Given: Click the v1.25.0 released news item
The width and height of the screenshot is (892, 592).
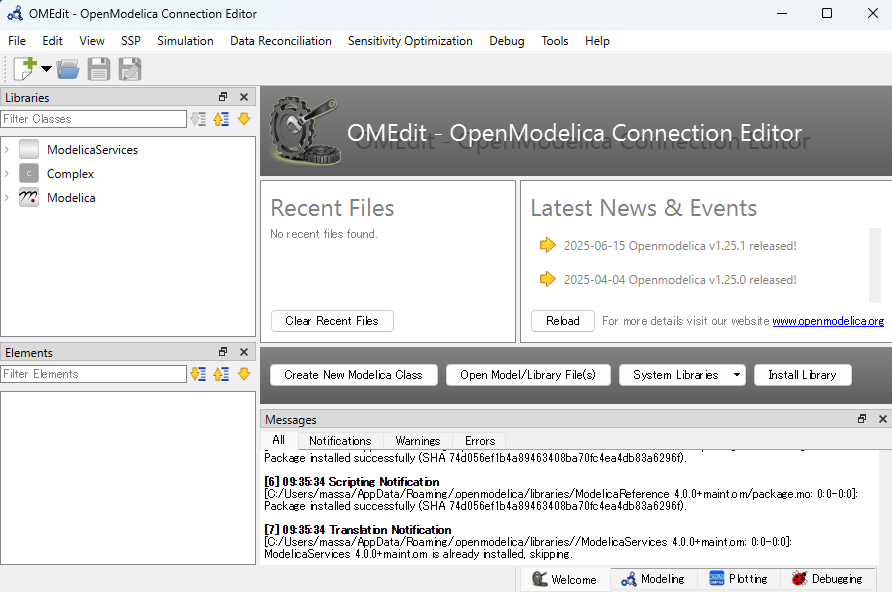Looking at the screenshot, I should tap(680, 280).
